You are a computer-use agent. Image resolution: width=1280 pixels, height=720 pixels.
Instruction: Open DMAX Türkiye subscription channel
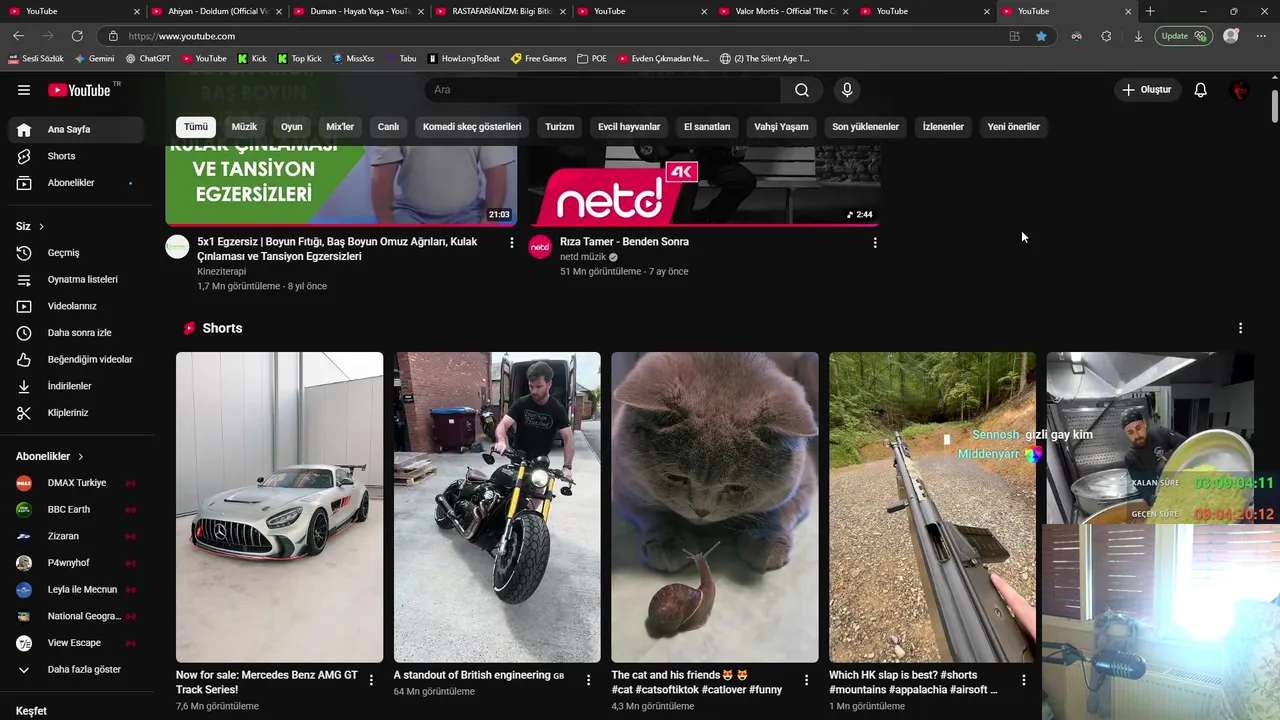(76, 483)
